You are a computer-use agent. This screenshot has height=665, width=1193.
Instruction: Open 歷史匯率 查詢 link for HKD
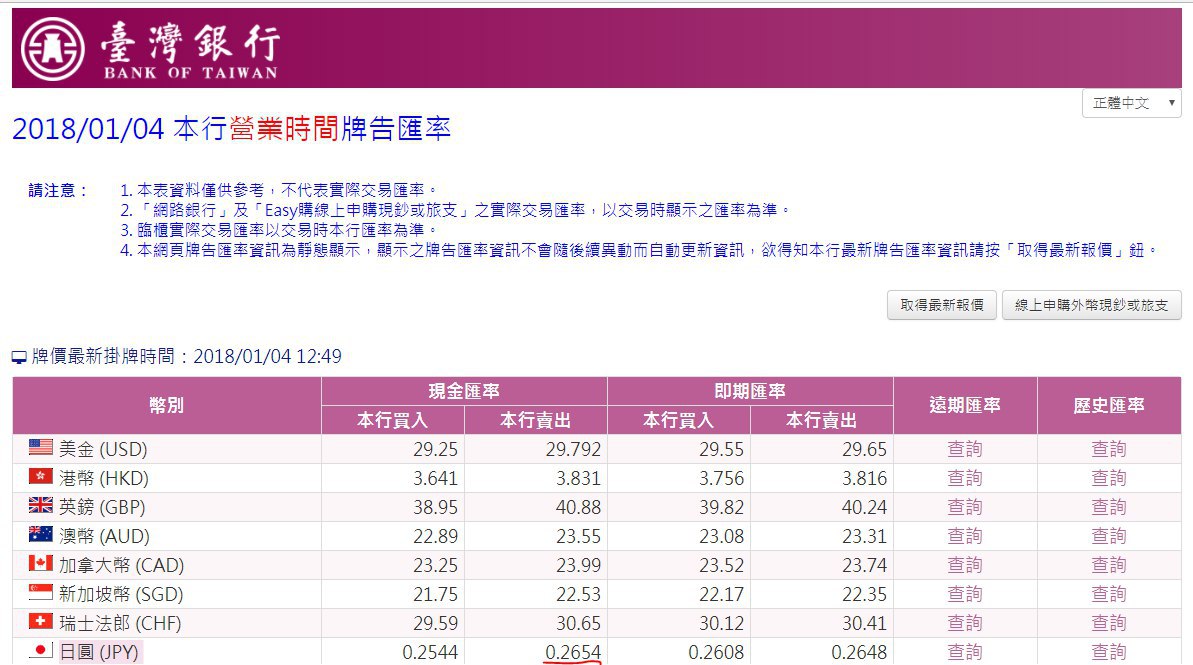[x=1109, y=478]
